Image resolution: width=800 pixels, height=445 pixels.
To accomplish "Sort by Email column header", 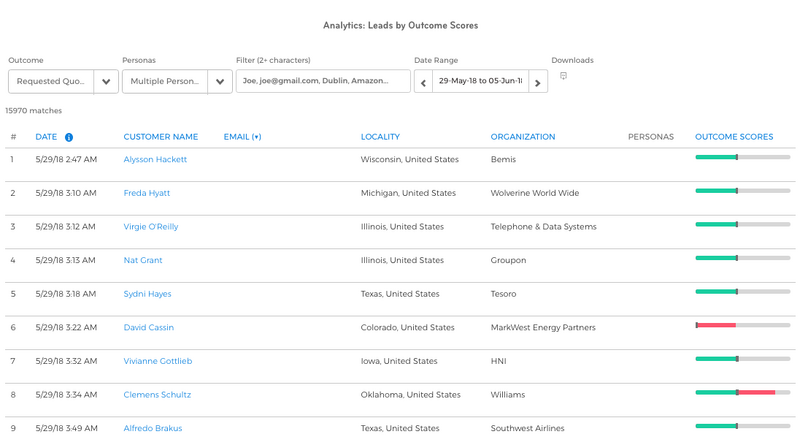I will click(x=242, y=137).
